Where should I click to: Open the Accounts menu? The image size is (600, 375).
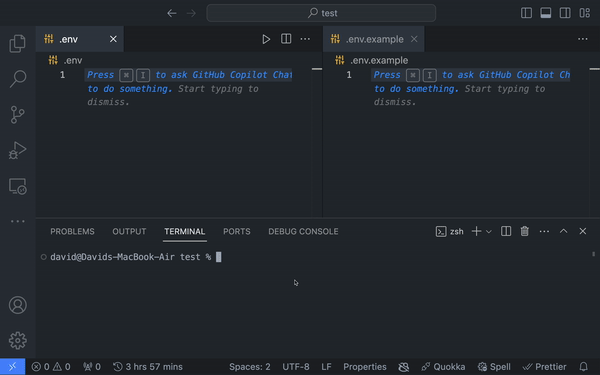(x=18, y=305)
